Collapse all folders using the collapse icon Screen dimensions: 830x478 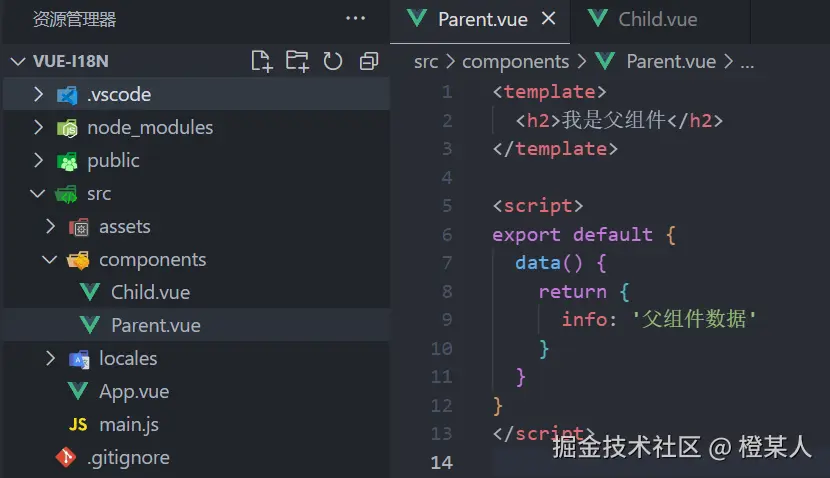(369, 61)
